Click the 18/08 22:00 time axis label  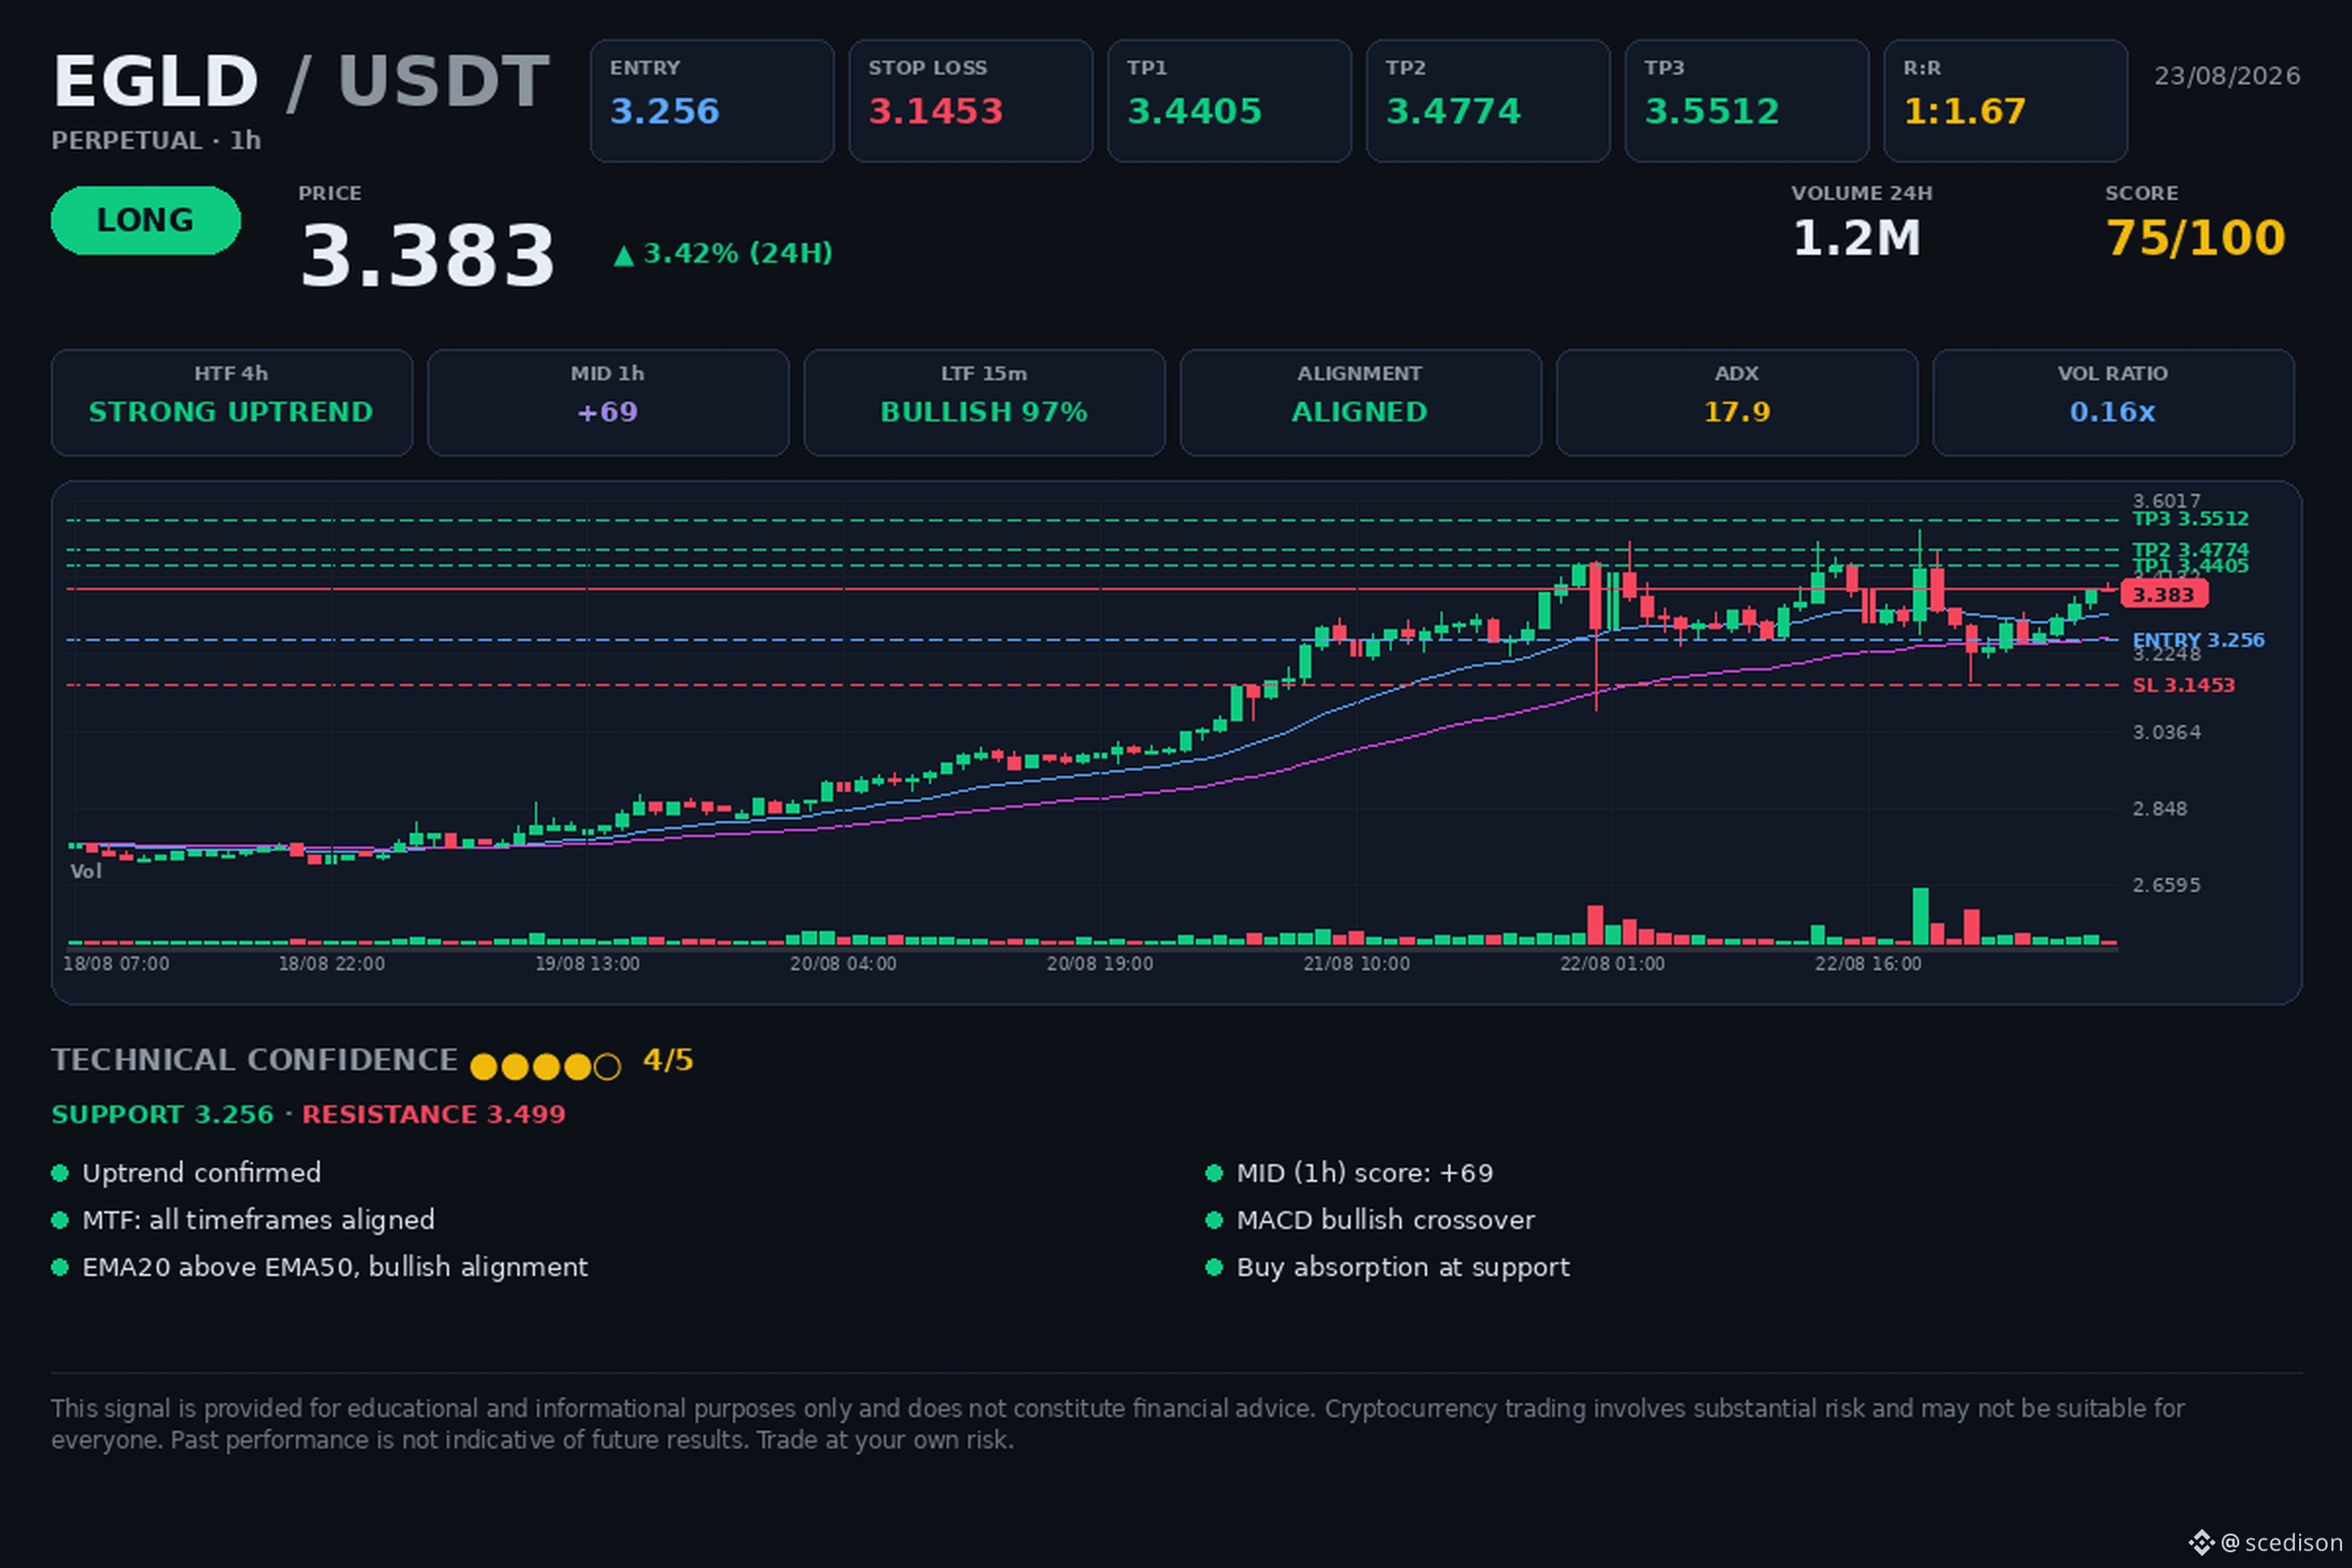(x=331, y=964)
